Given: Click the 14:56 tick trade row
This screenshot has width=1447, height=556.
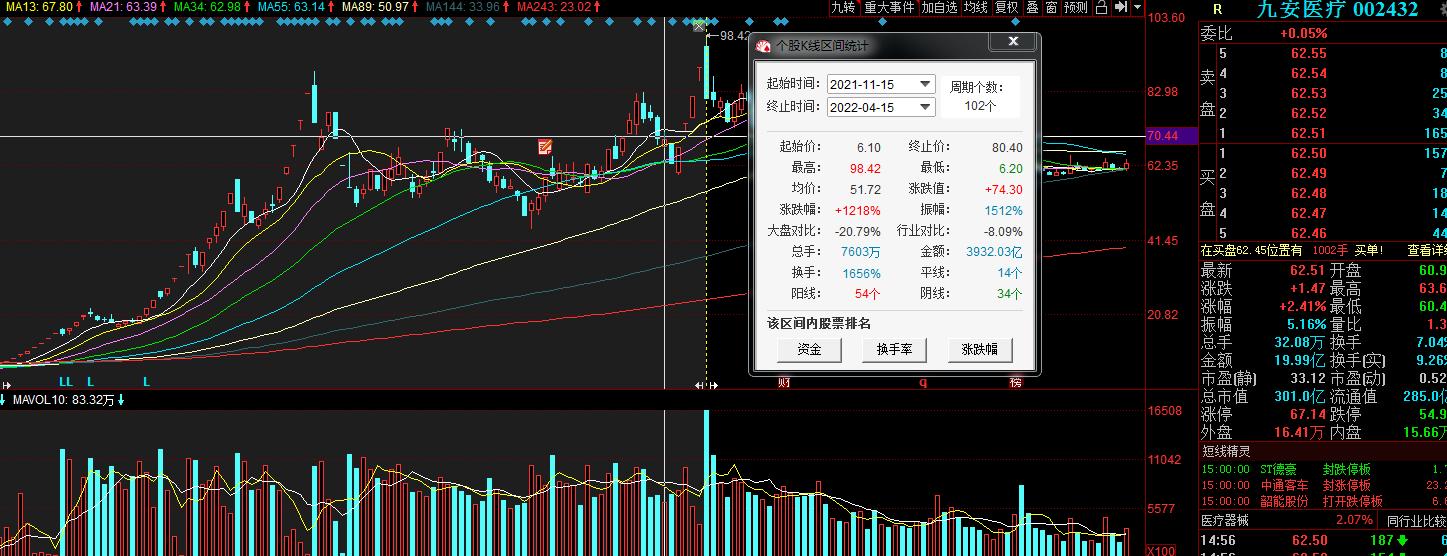Looking at the screenshot, I should [x=1323, y=541].
